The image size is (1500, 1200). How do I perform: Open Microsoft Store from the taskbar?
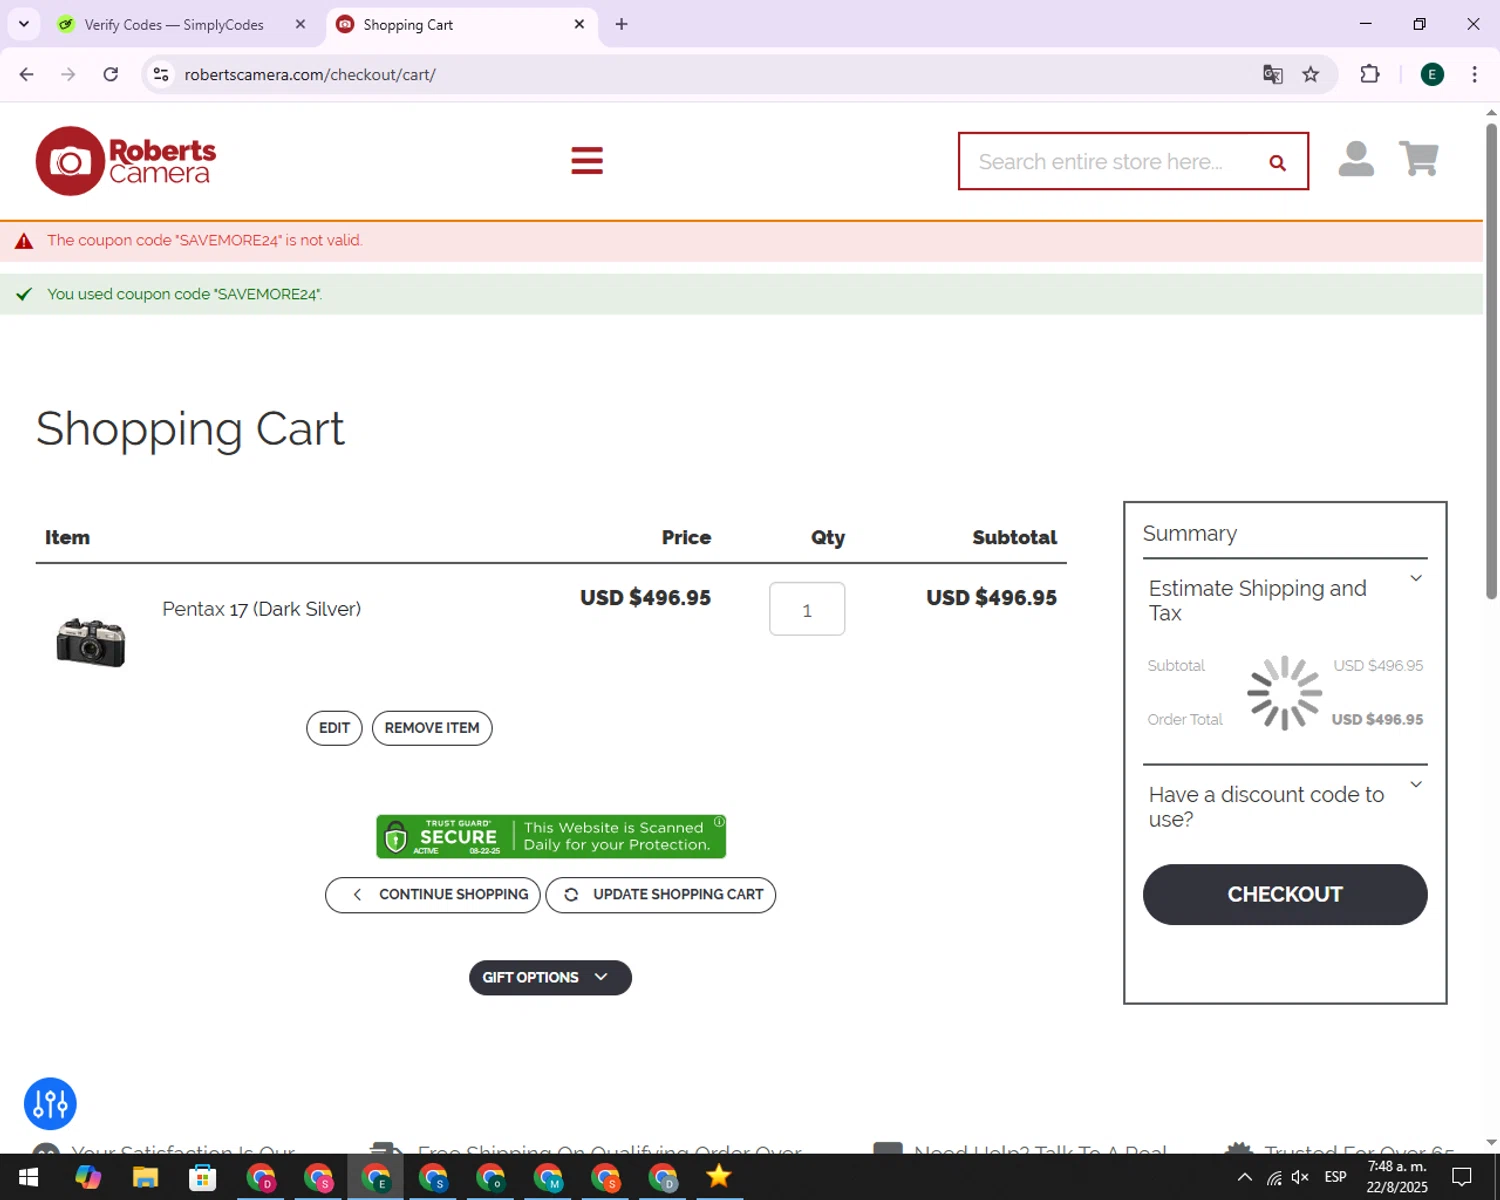coord(203,1177)
